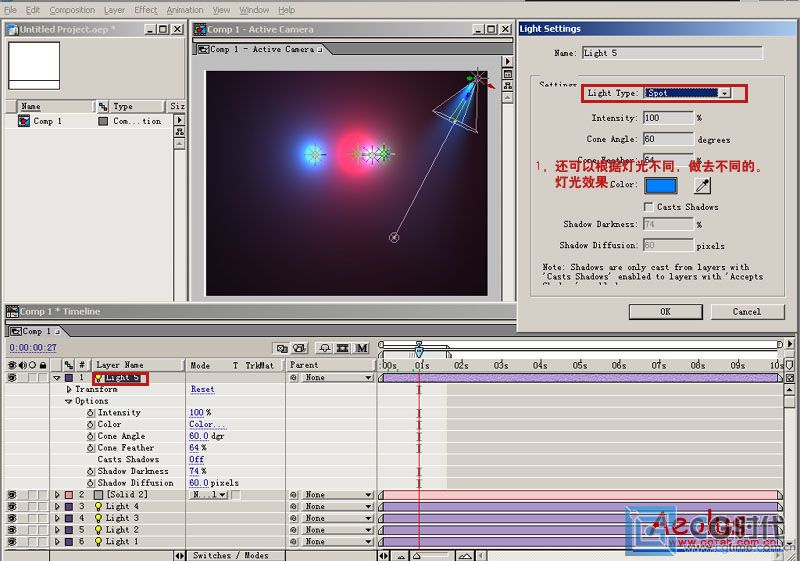Toggle visibility of the Light 4 layer
This screenshot has height=561, width=800.
click(12, 506)
